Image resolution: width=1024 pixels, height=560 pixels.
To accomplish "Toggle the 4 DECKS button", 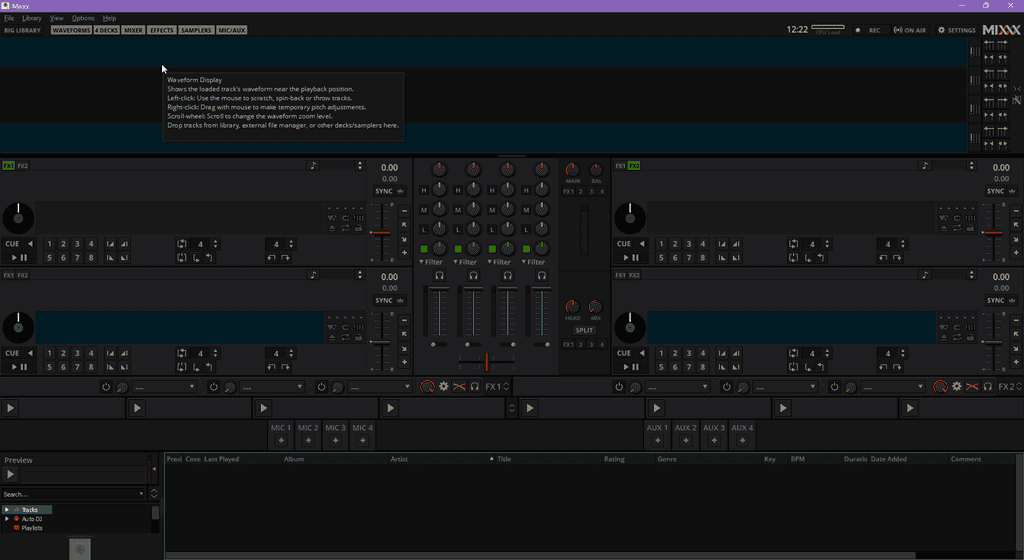I will click(106, 30).
